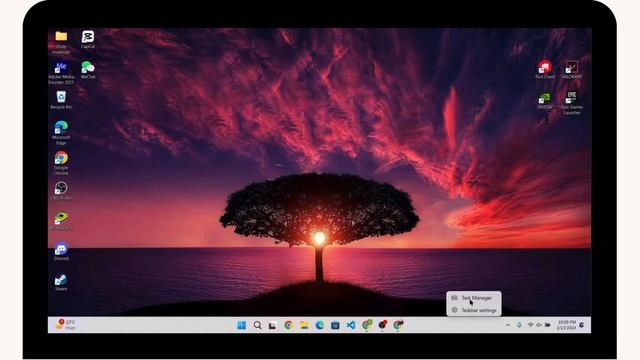Select the OBS Studio desktop shortcut
Screen dimensions: 640x360
point(61,191)
